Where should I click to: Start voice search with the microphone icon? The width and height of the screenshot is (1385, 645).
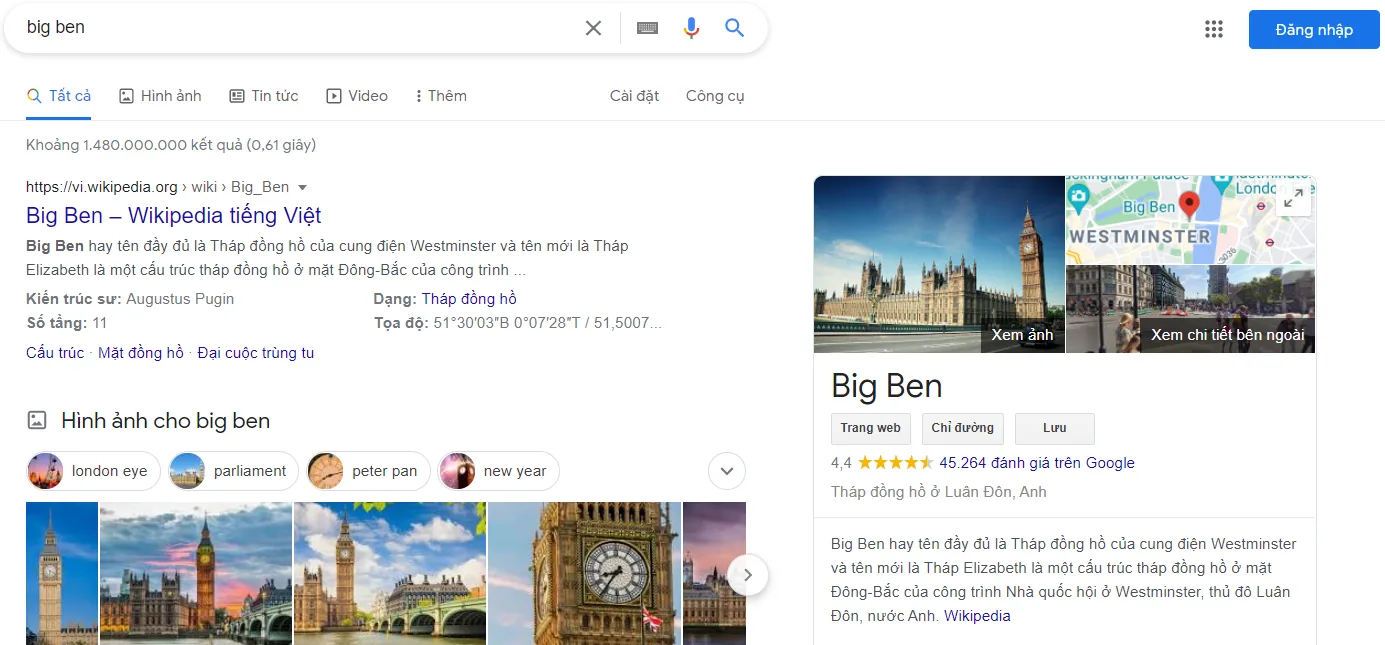[691, 28]
